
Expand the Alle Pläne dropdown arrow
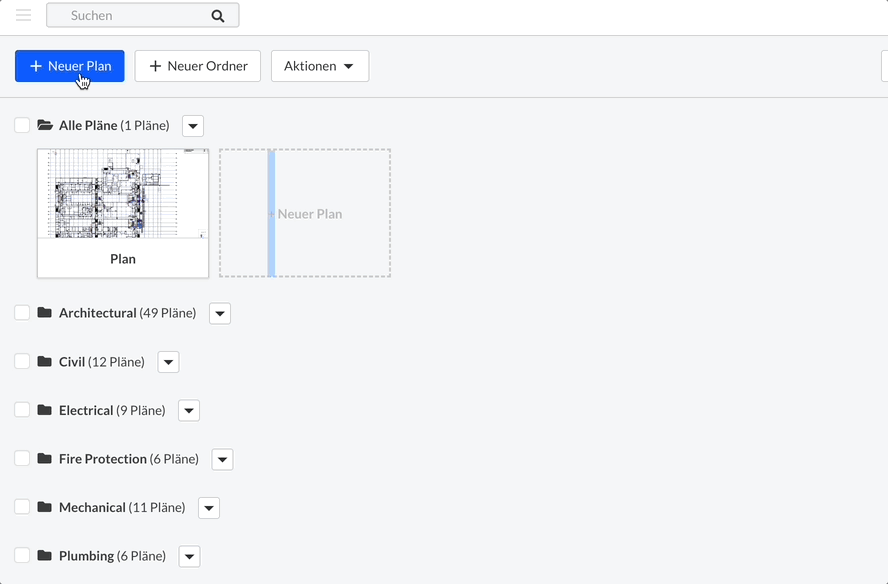click(x=192, y=125)
